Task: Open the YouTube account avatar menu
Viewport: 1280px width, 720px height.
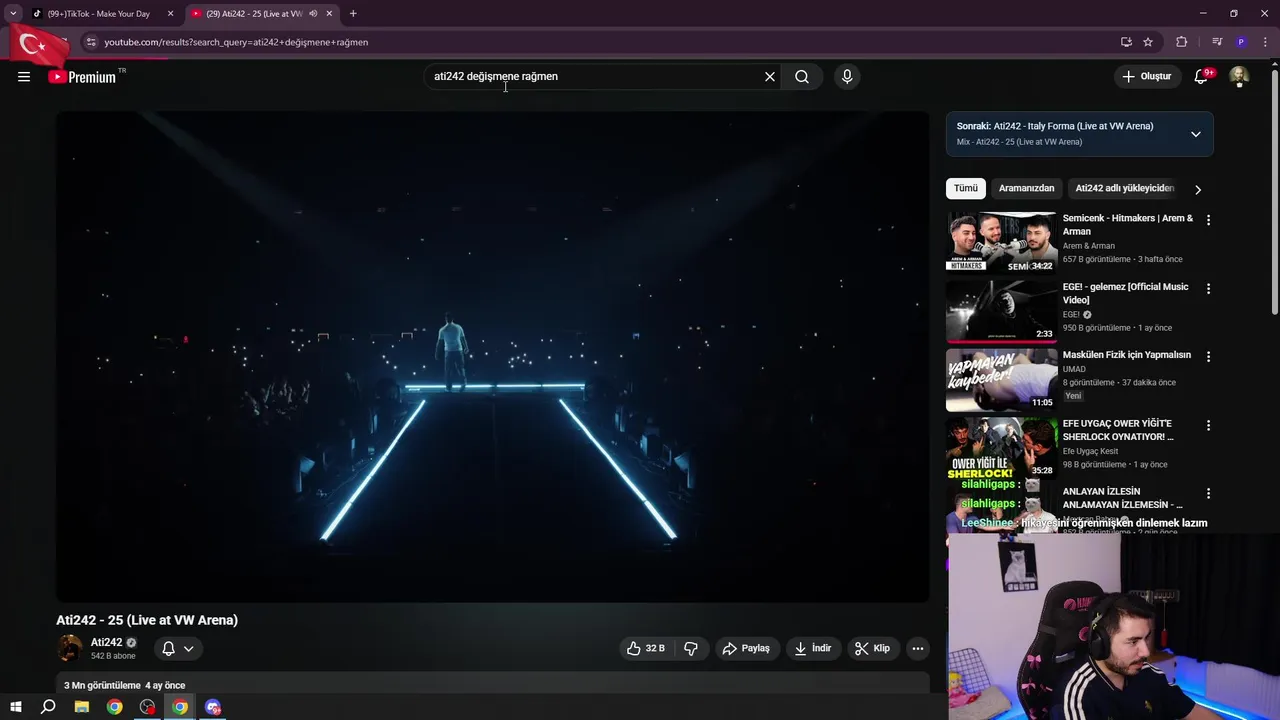Action: [x=1239, y=77]
